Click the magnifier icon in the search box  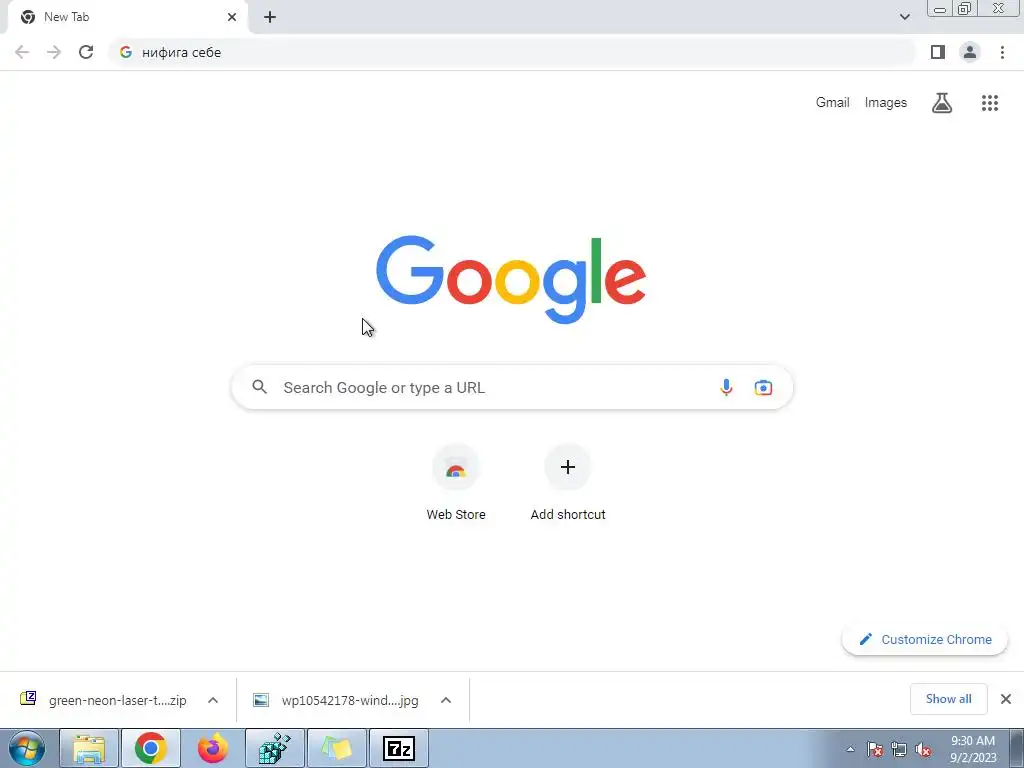tap(259, 387)
